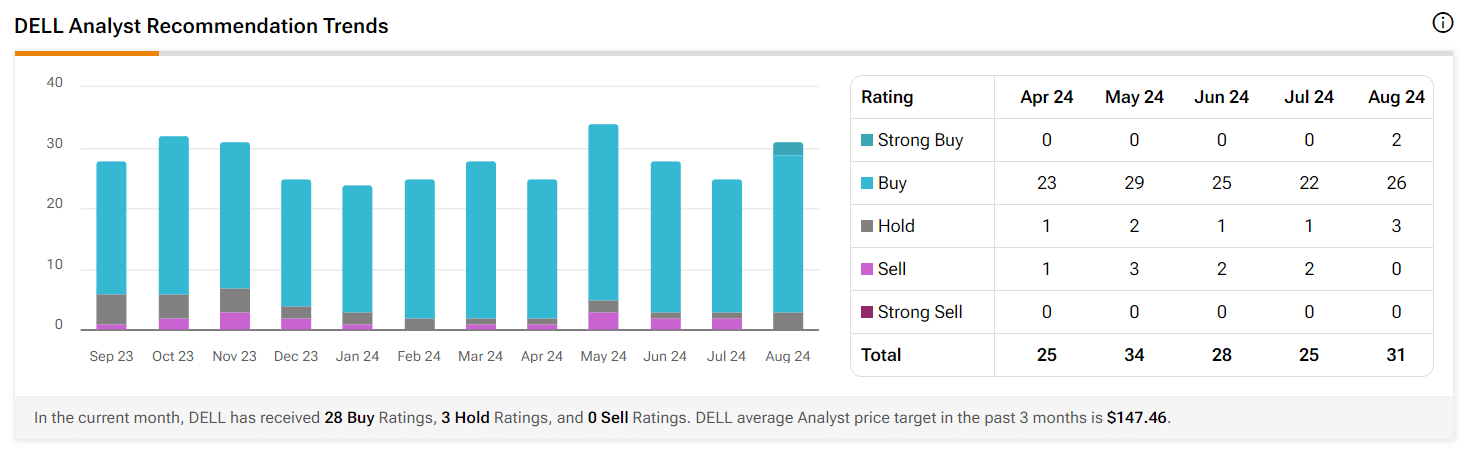Viewport: 1480px width, 471px height.
Task: Select the Strong Sell legend swatch
Action: tap(866, 312)
